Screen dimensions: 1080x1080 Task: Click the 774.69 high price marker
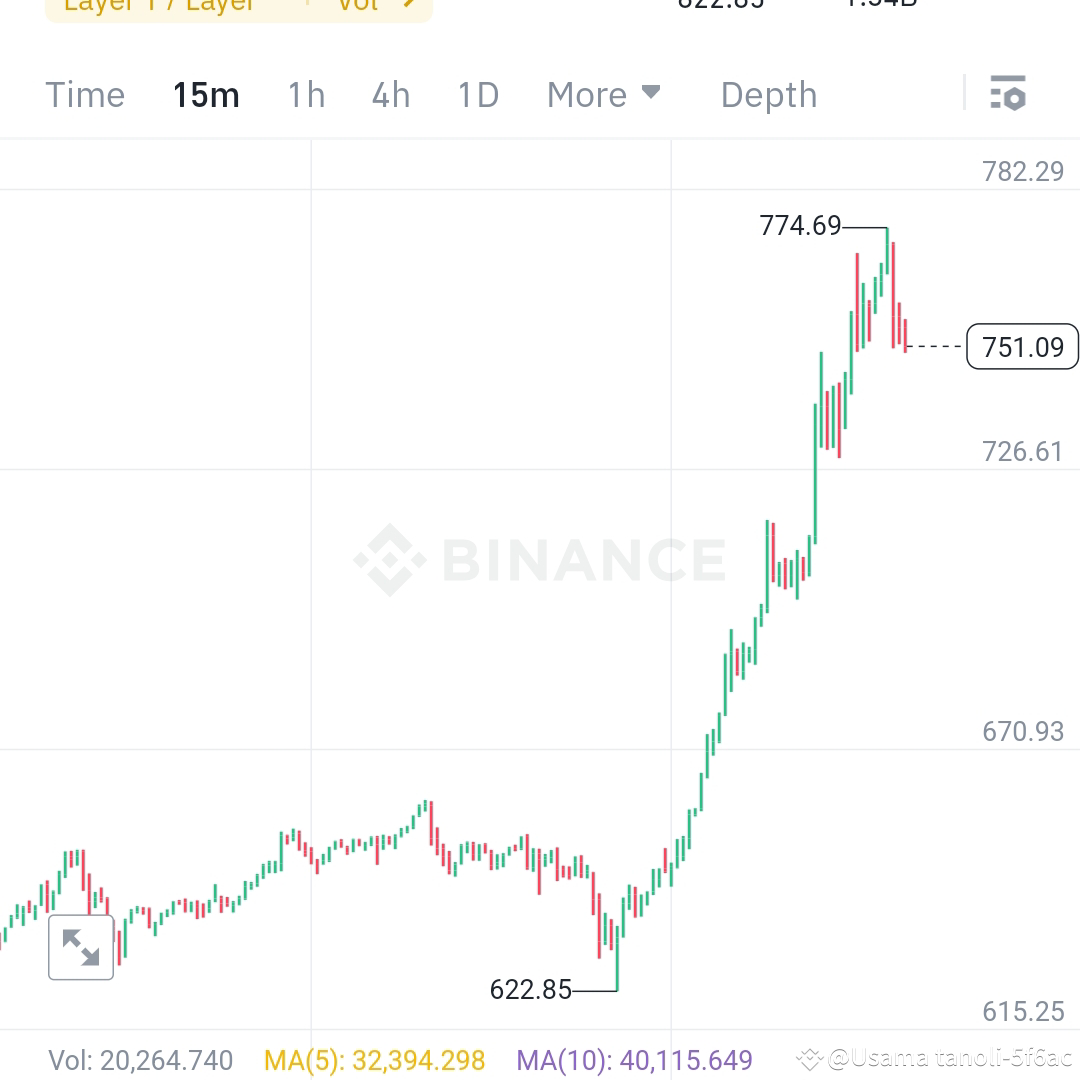click(x=800, y=226)
